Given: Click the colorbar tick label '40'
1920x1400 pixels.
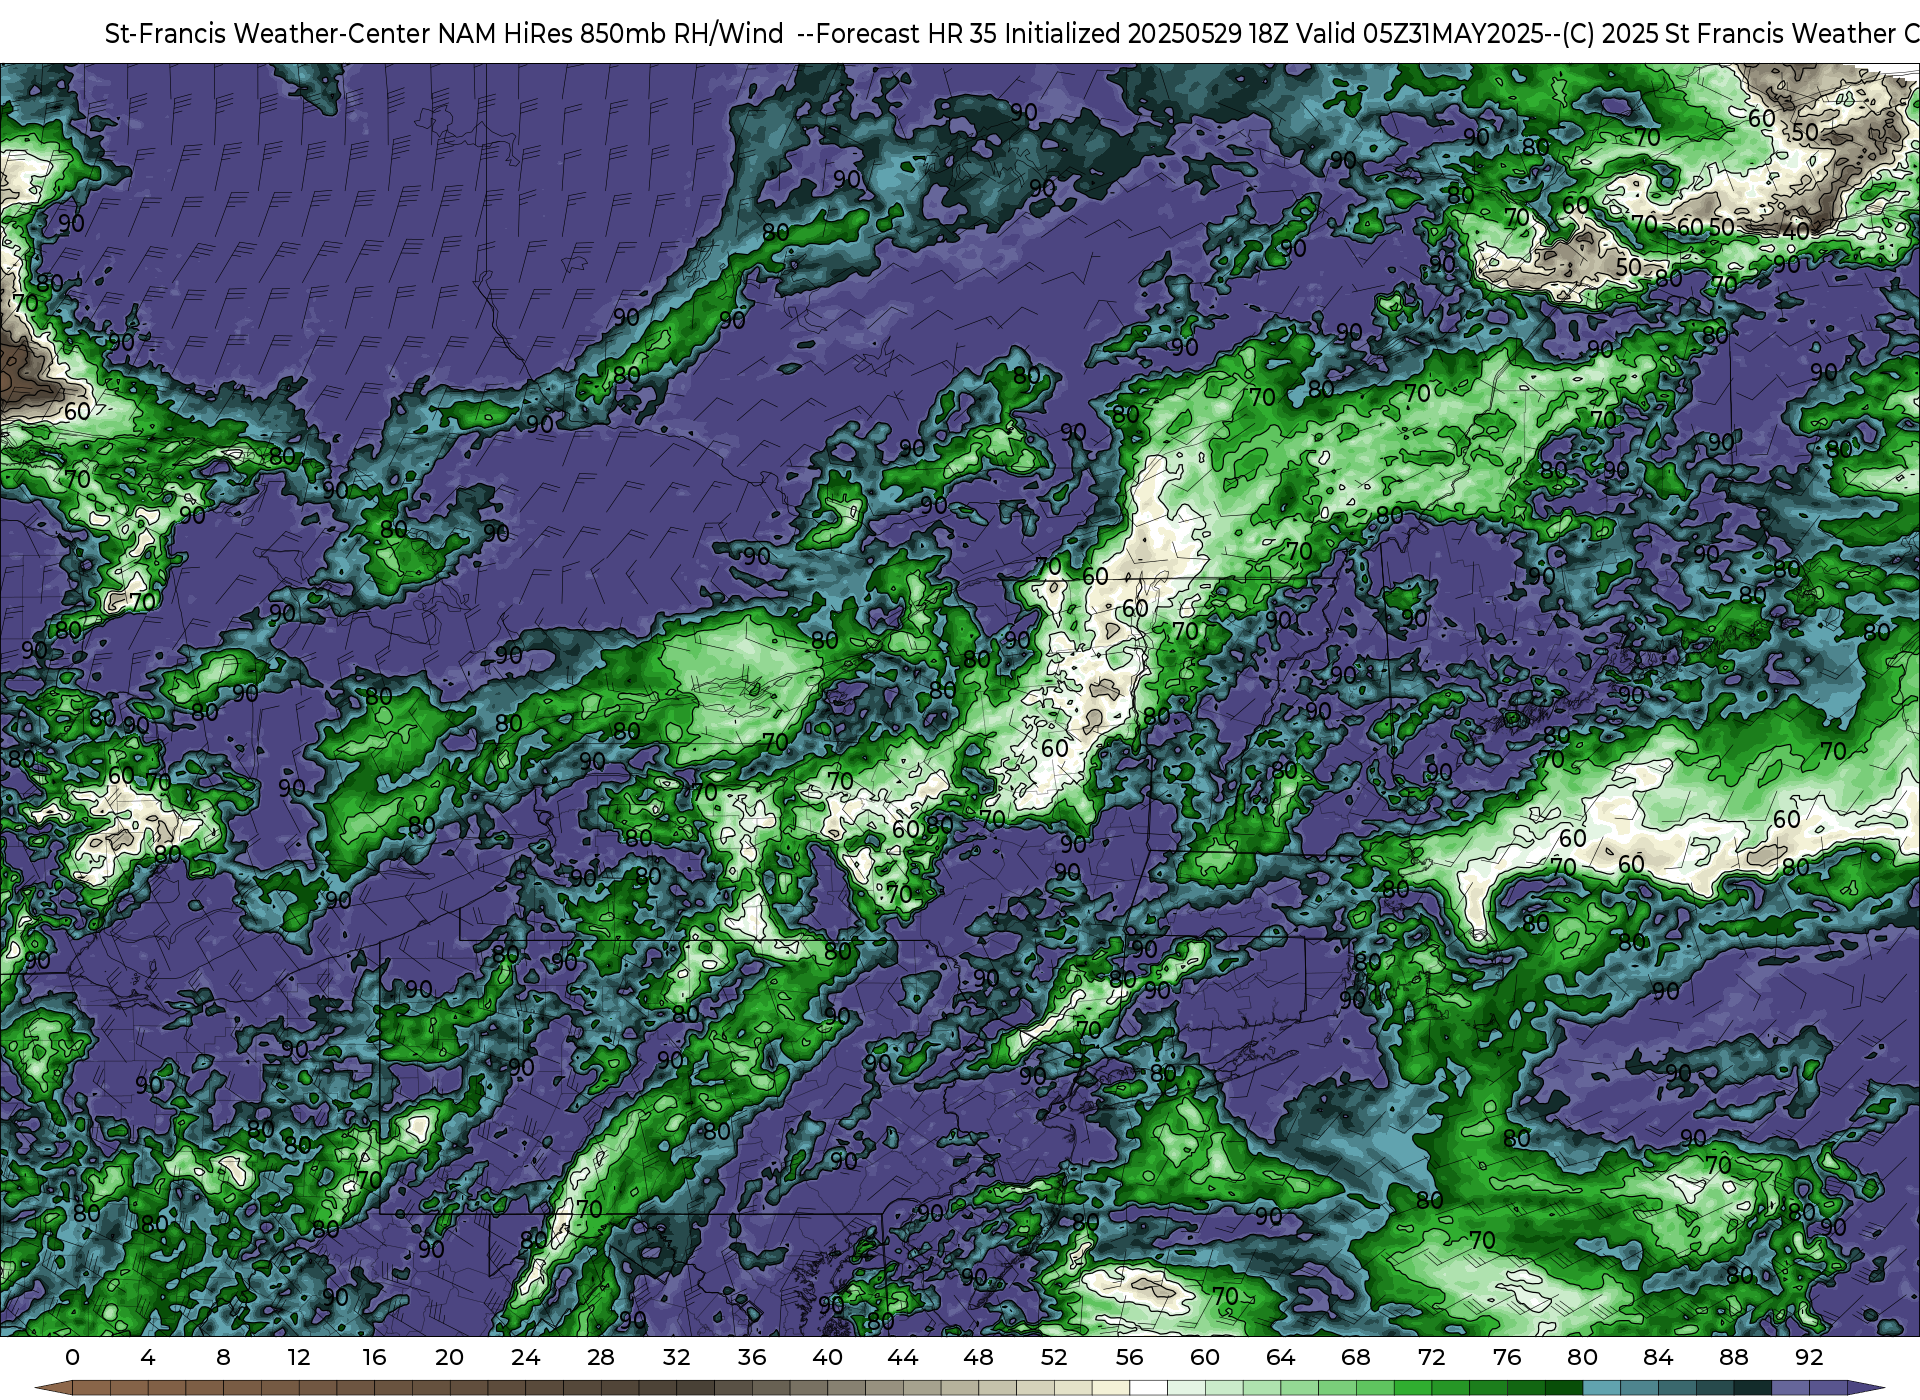Looking at the screenshot, I should click(827, 1358).
